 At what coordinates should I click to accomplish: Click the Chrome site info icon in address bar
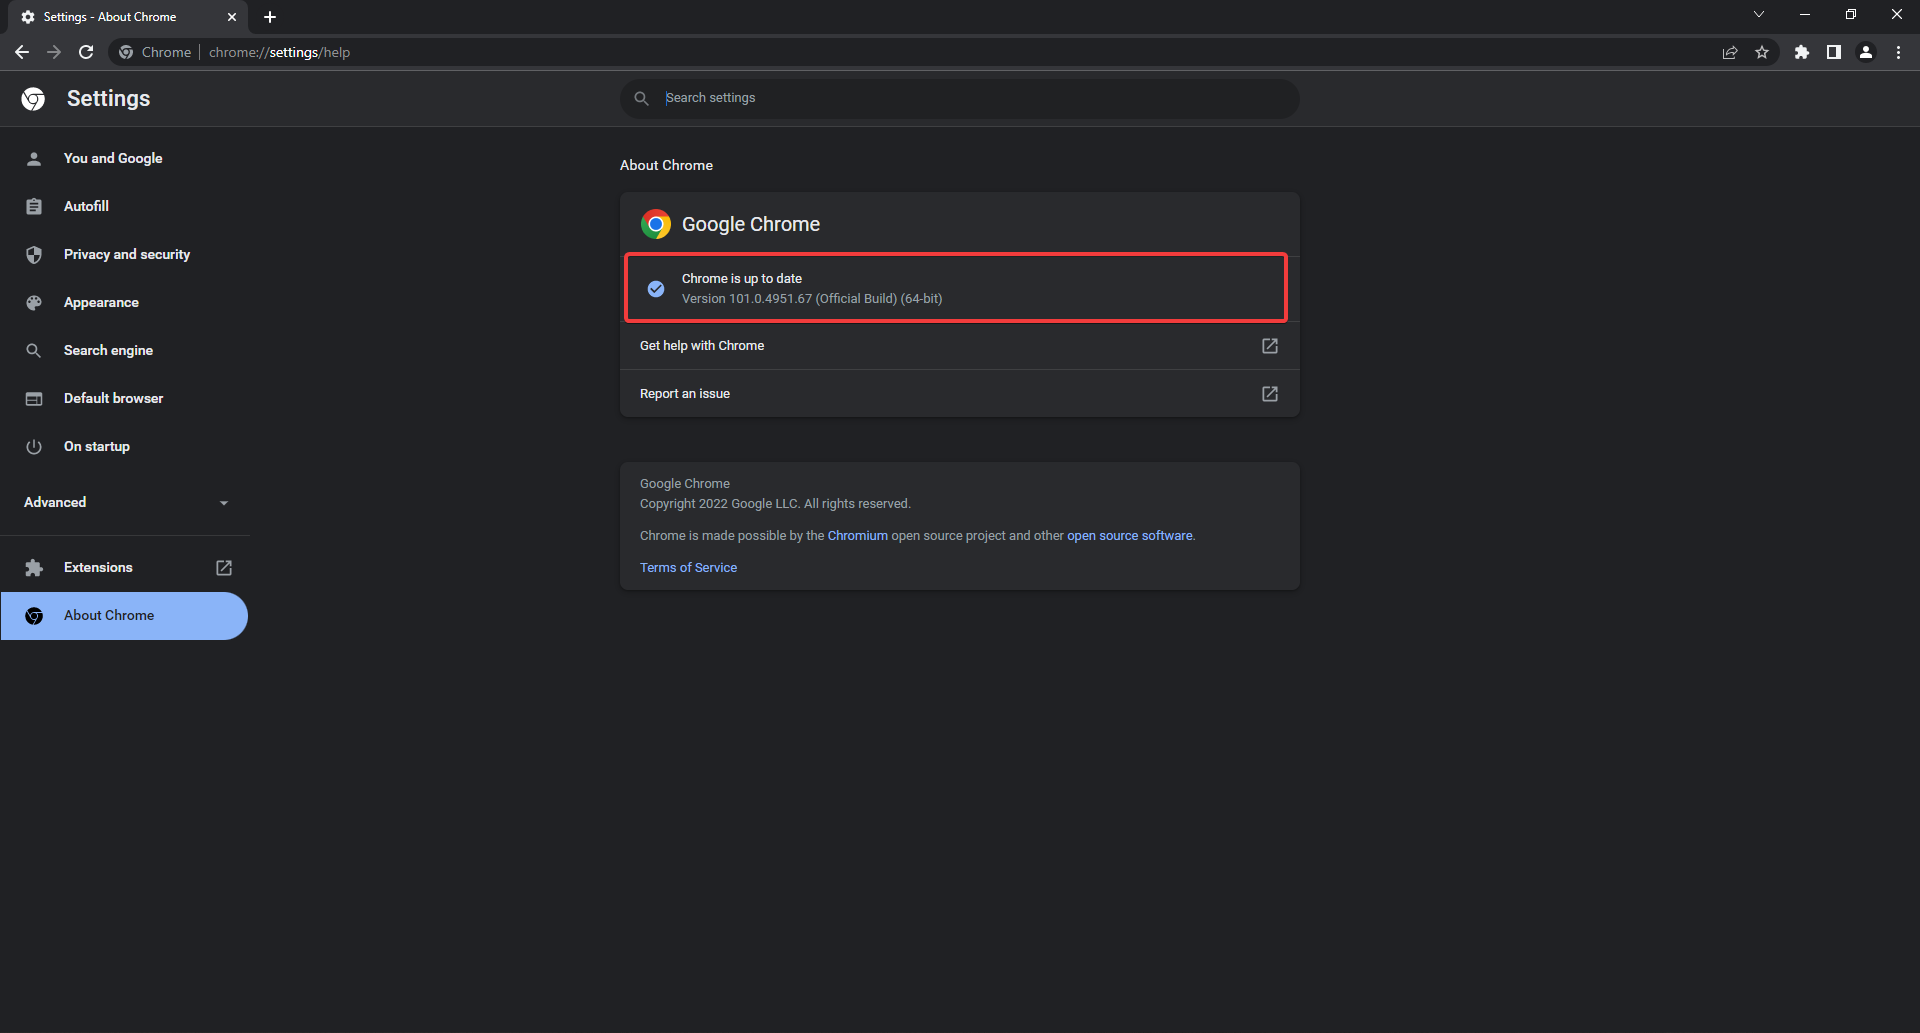[126, 52]
